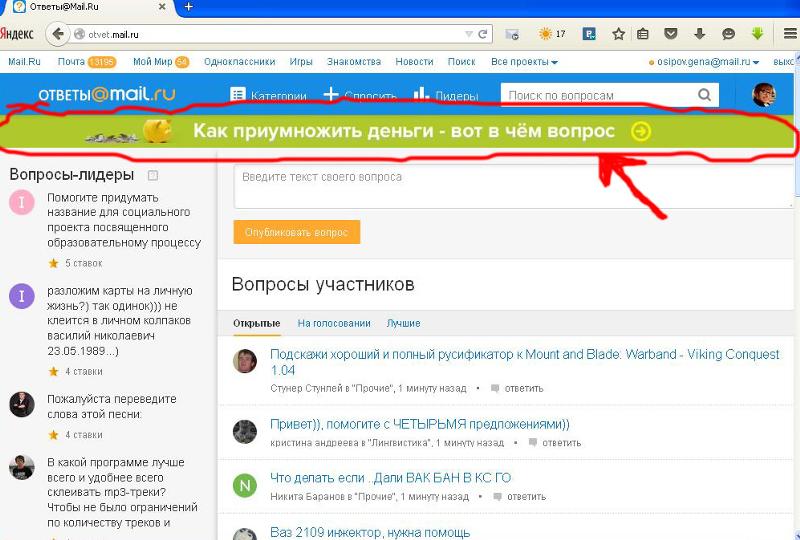Click the Спросить menu item
This screenshot has width=800, height=540.
coord(360,95)
